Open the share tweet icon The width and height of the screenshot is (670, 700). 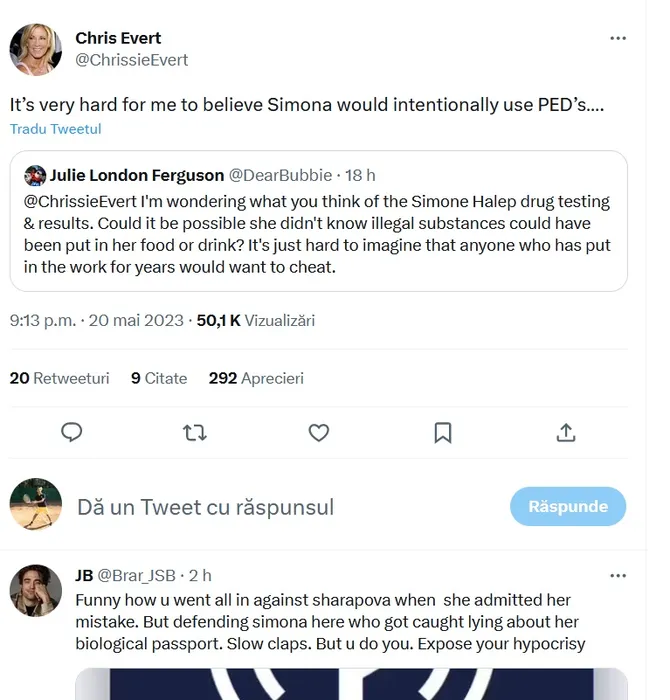565,432
